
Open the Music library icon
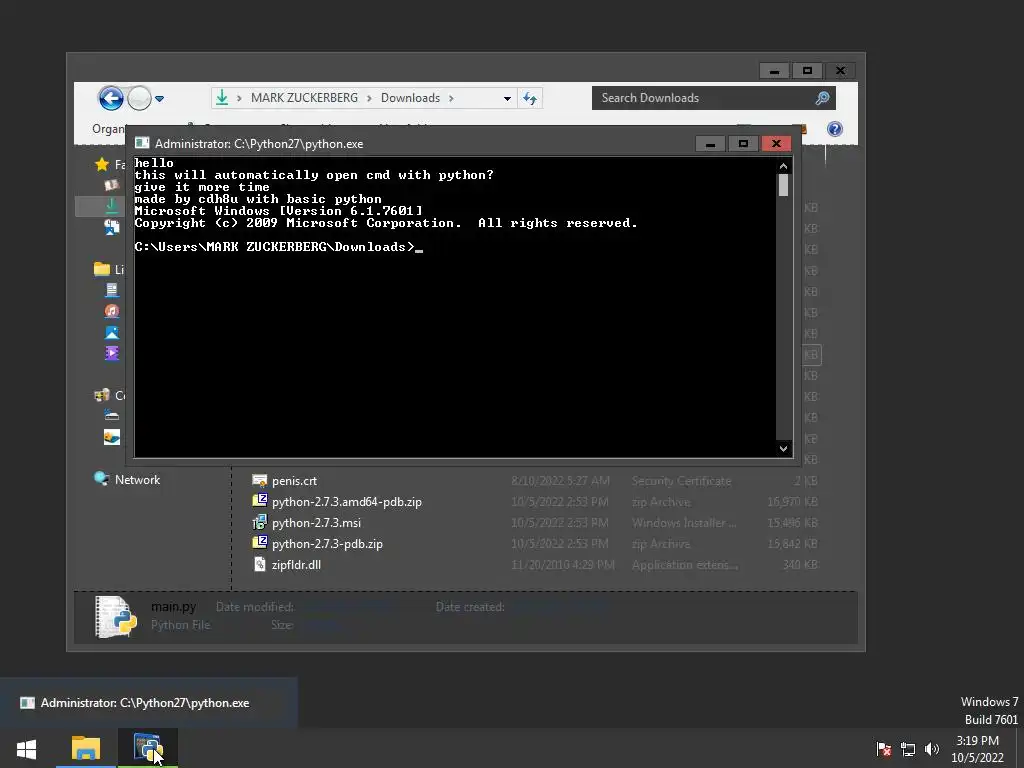[112, 311]
